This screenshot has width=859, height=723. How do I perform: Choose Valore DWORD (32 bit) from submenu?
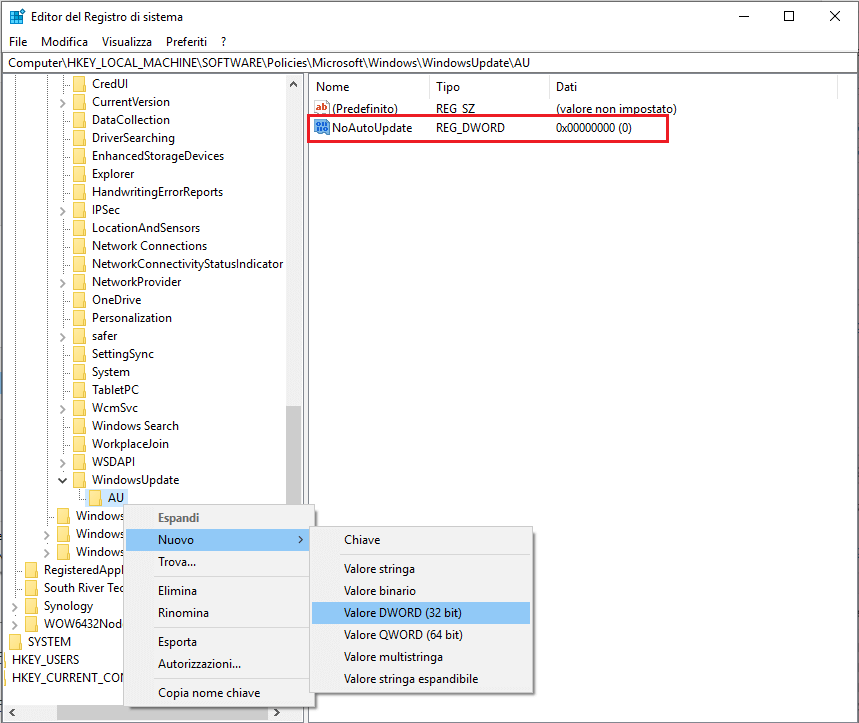[x=421, y=613]
